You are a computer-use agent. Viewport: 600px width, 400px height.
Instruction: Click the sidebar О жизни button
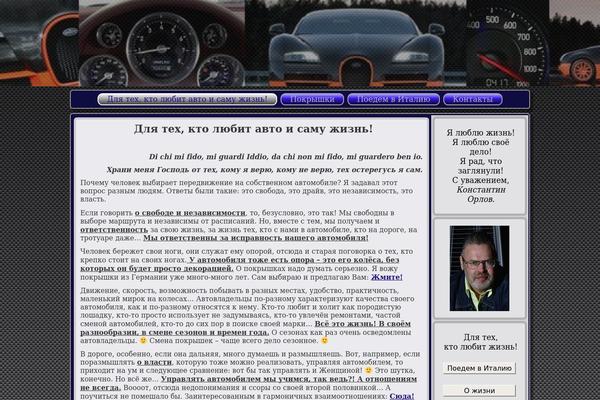tap(479, 391)
